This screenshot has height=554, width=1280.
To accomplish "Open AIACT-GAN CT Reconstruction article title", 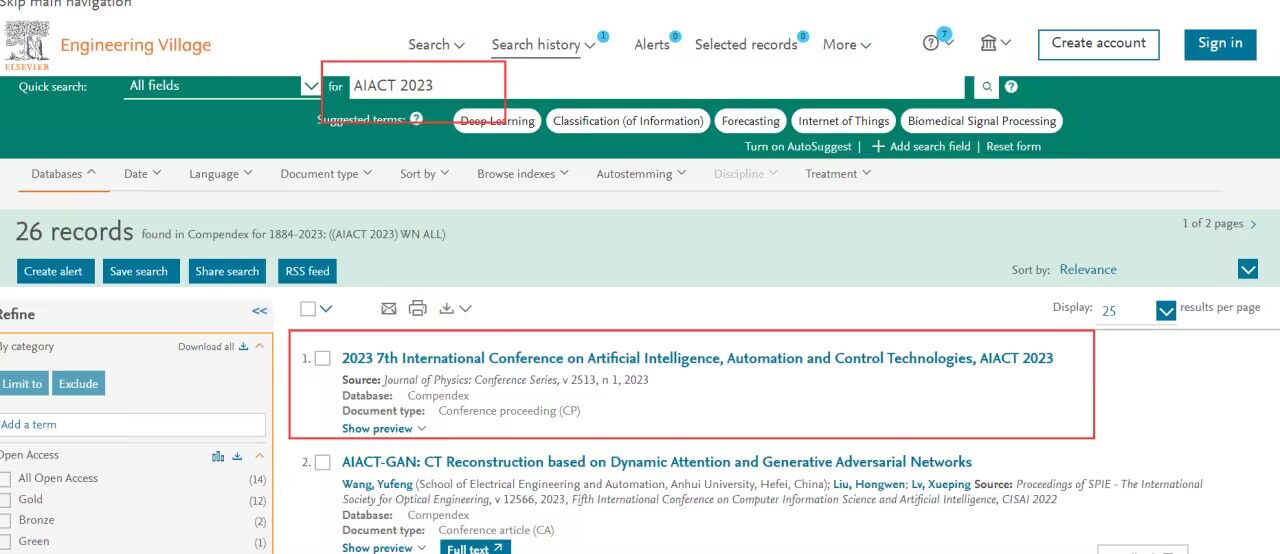I will pos(657,462).
